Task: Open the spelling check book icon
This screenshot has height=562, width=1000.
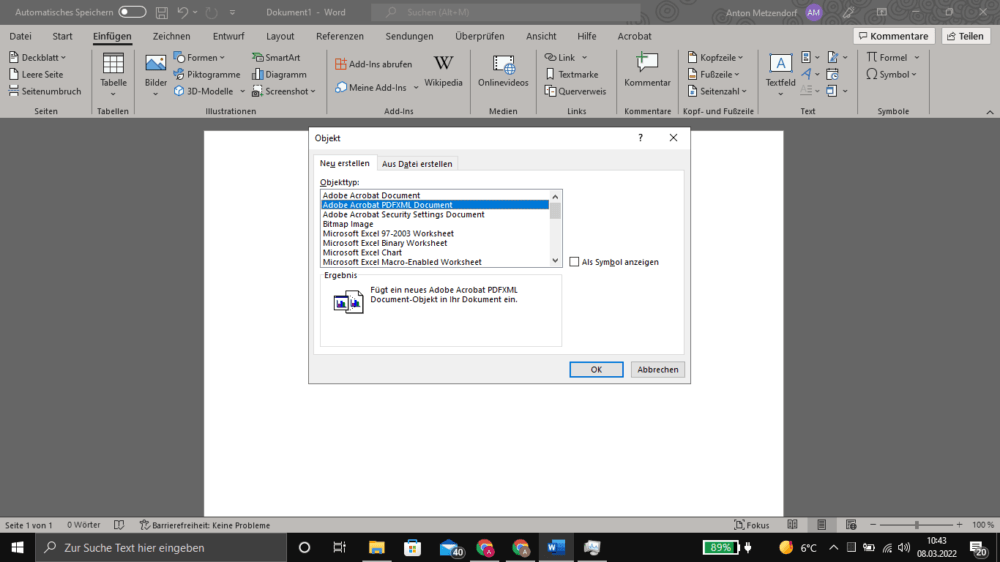Action: pos(119,525)
